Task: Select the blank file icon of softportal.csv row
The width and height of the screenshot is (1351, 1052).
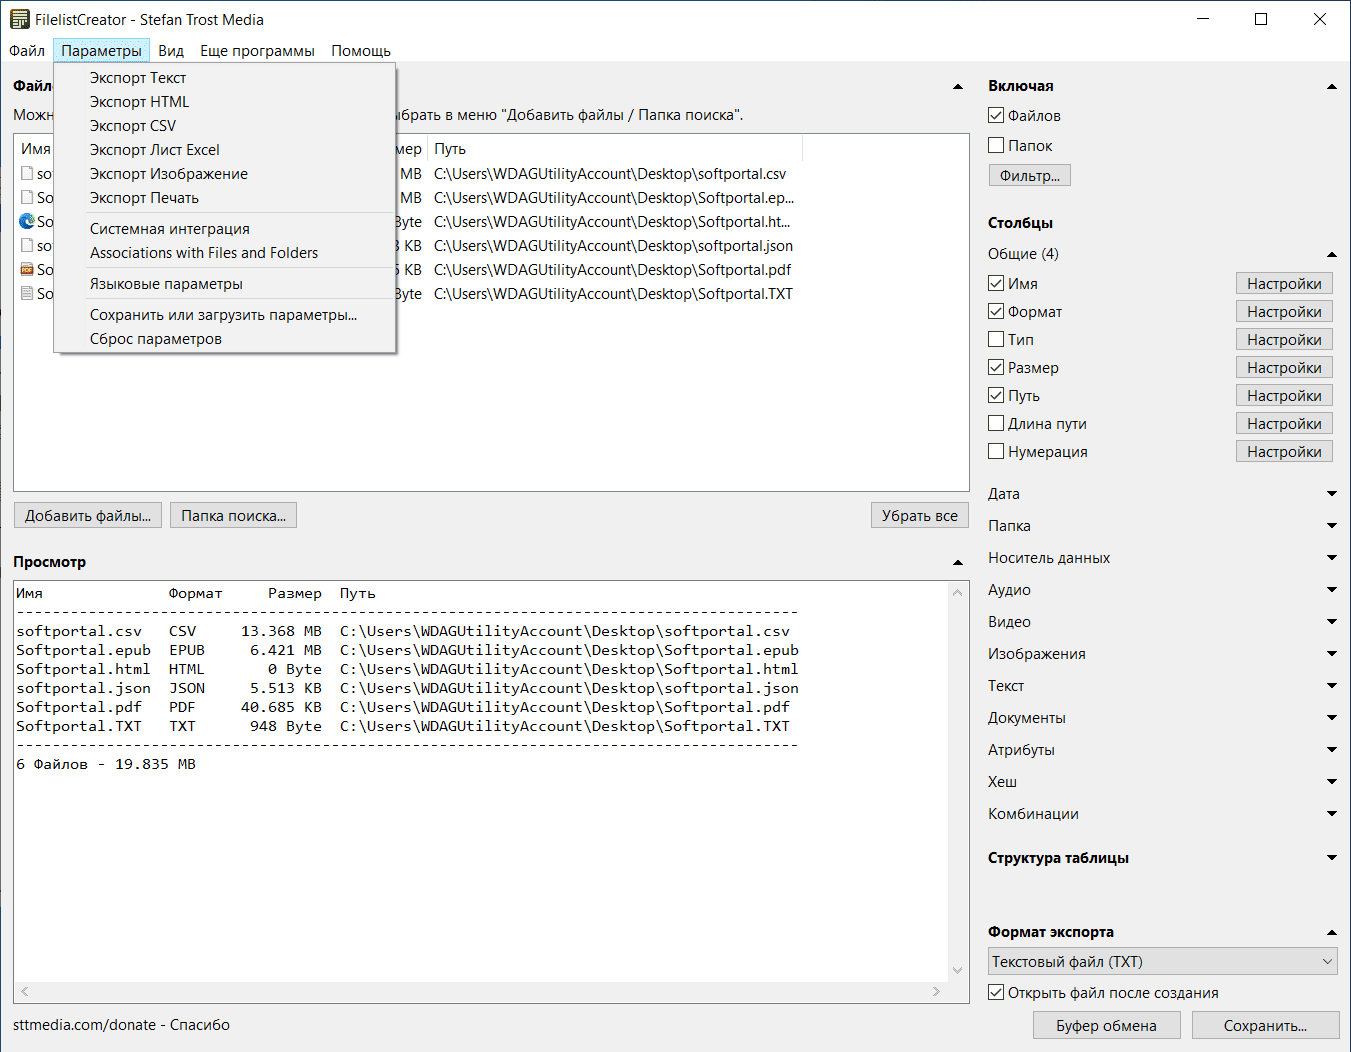Action: tap(27, 173)
